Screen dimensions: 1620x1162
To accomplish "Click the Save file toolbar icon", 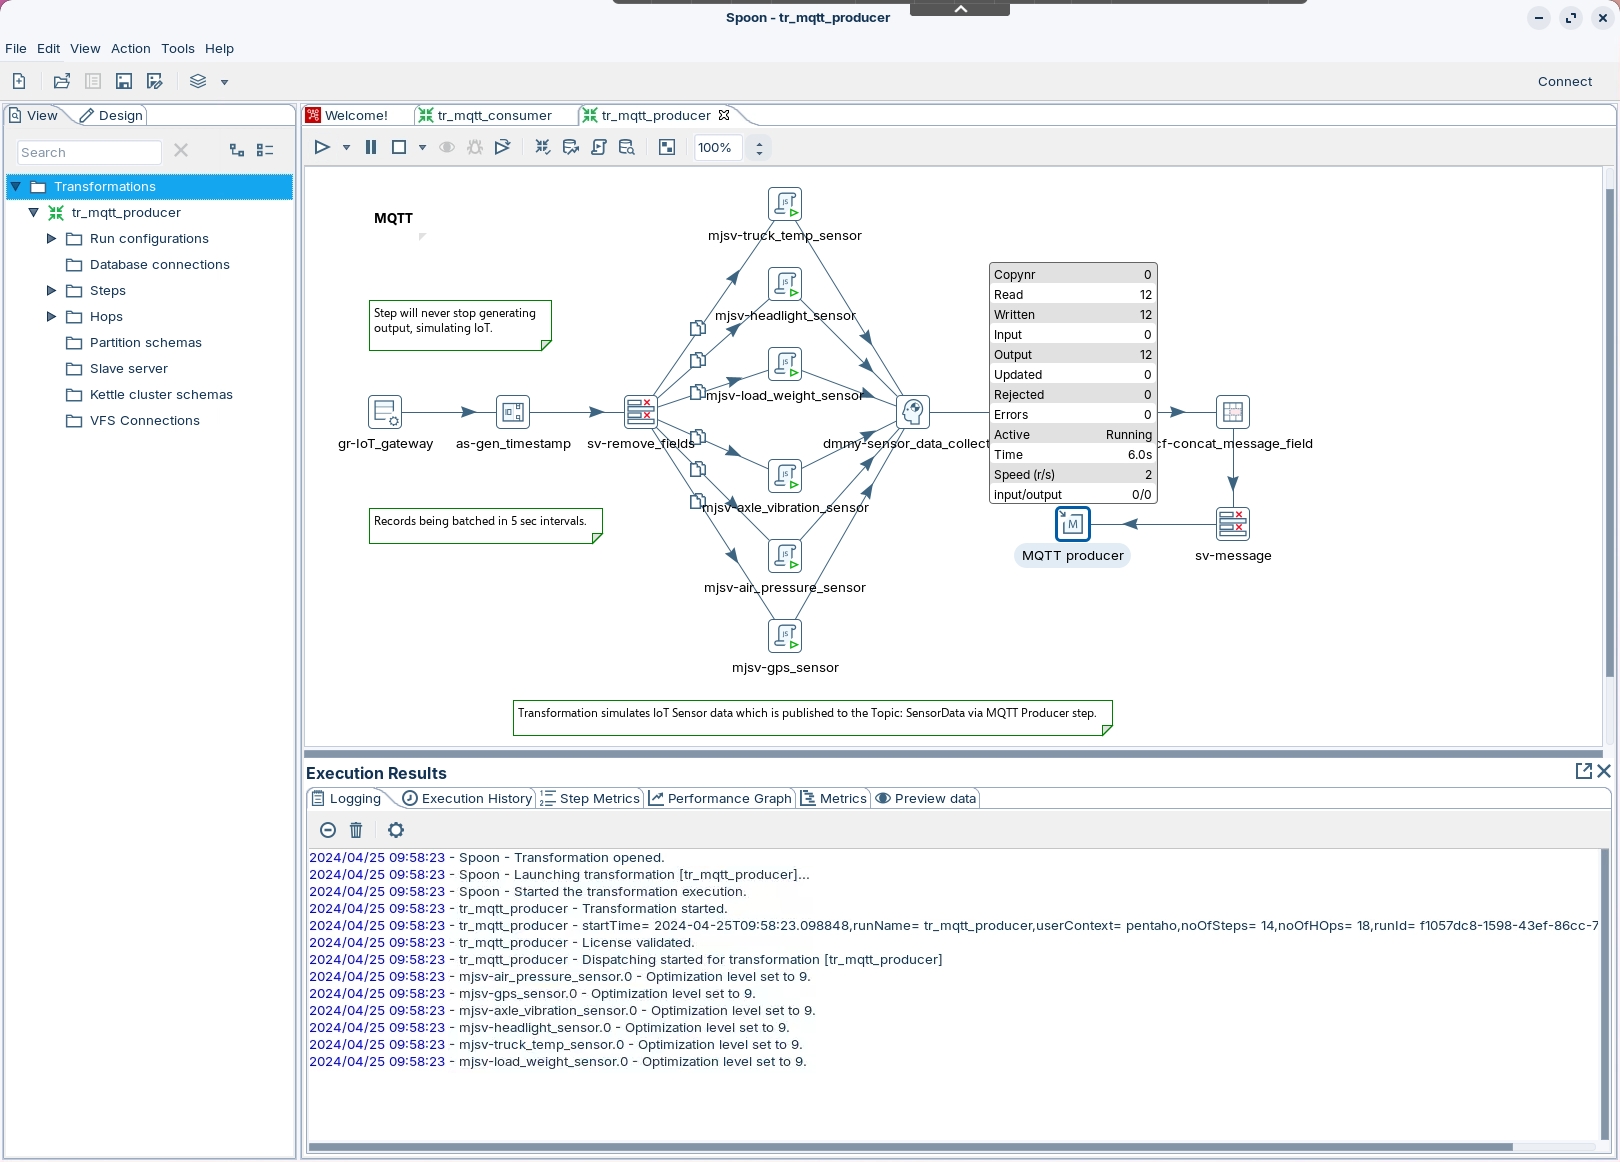I will point(124,82).
